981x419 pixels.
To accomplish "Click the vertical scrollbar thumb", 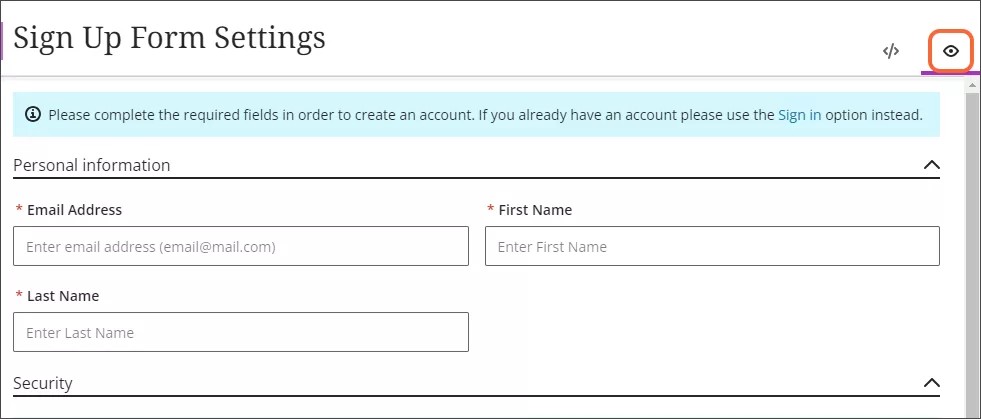I will pos(970,250).
